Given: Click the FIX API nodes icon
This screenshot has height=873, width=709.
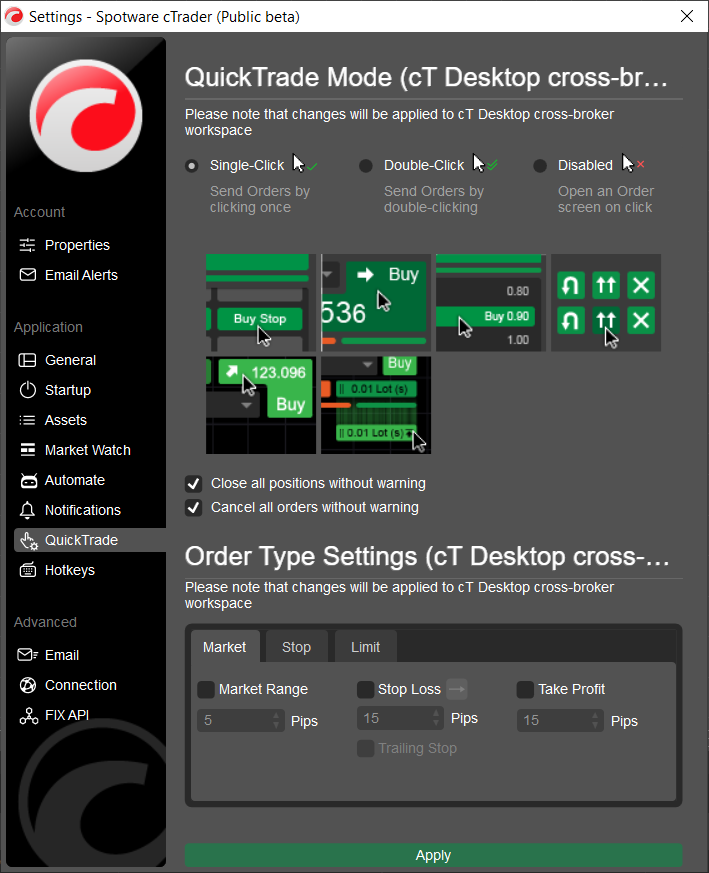Looking at the screenshot, I should pos(28,715).
